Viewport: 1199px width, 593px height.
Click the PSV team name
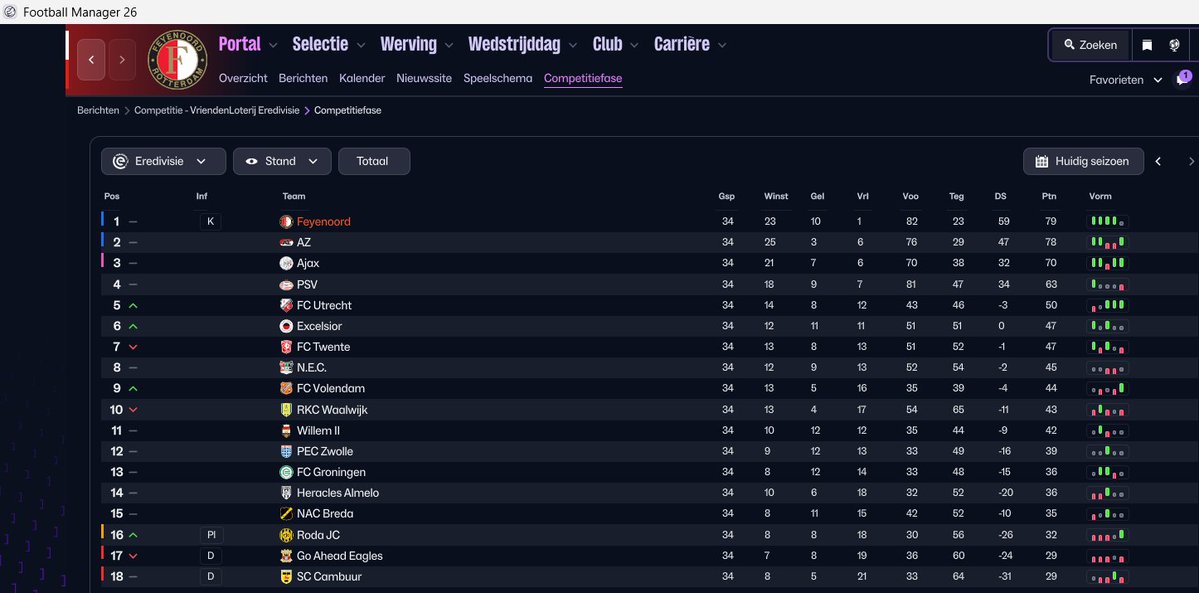pos(307,285)
